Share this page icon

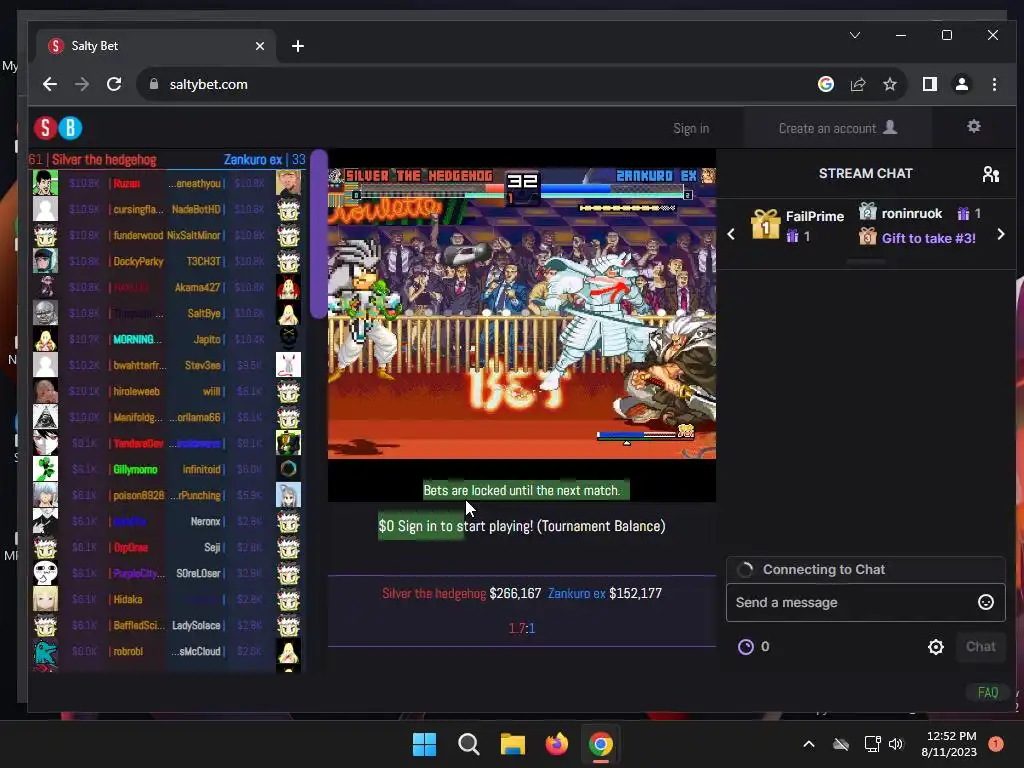pos(857,84)
